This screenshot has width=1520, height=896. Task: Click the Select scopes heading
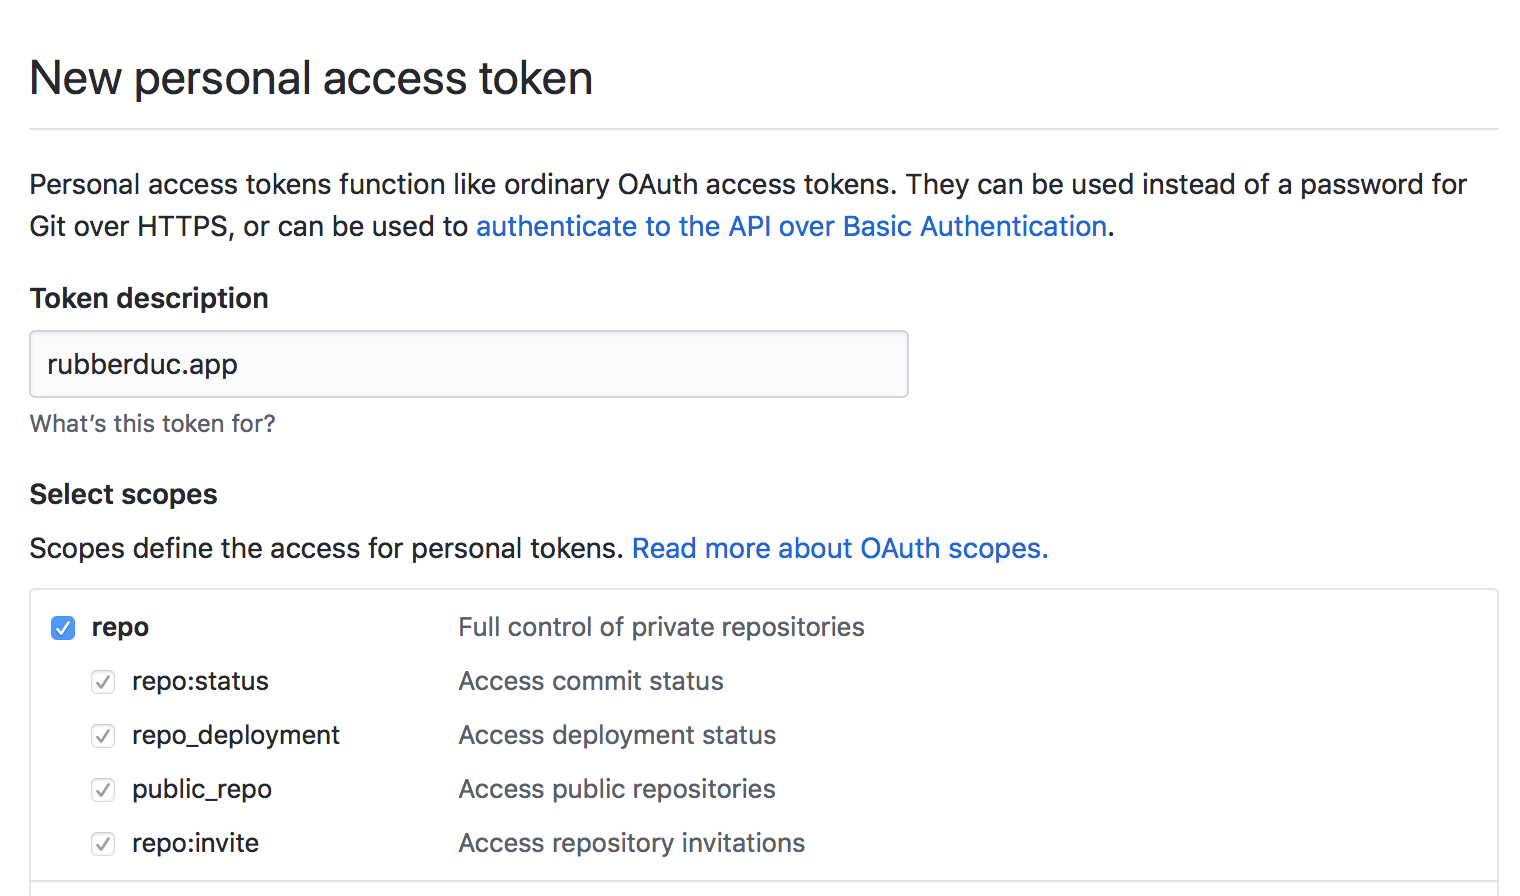[124, 495]
